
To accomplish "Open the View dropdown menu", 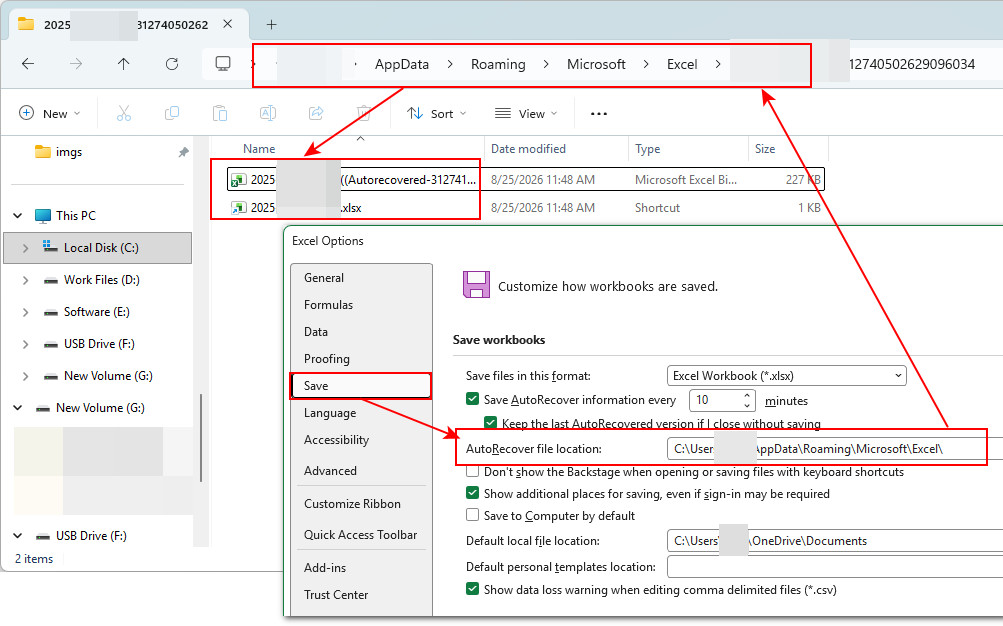I will coord(526,114).
